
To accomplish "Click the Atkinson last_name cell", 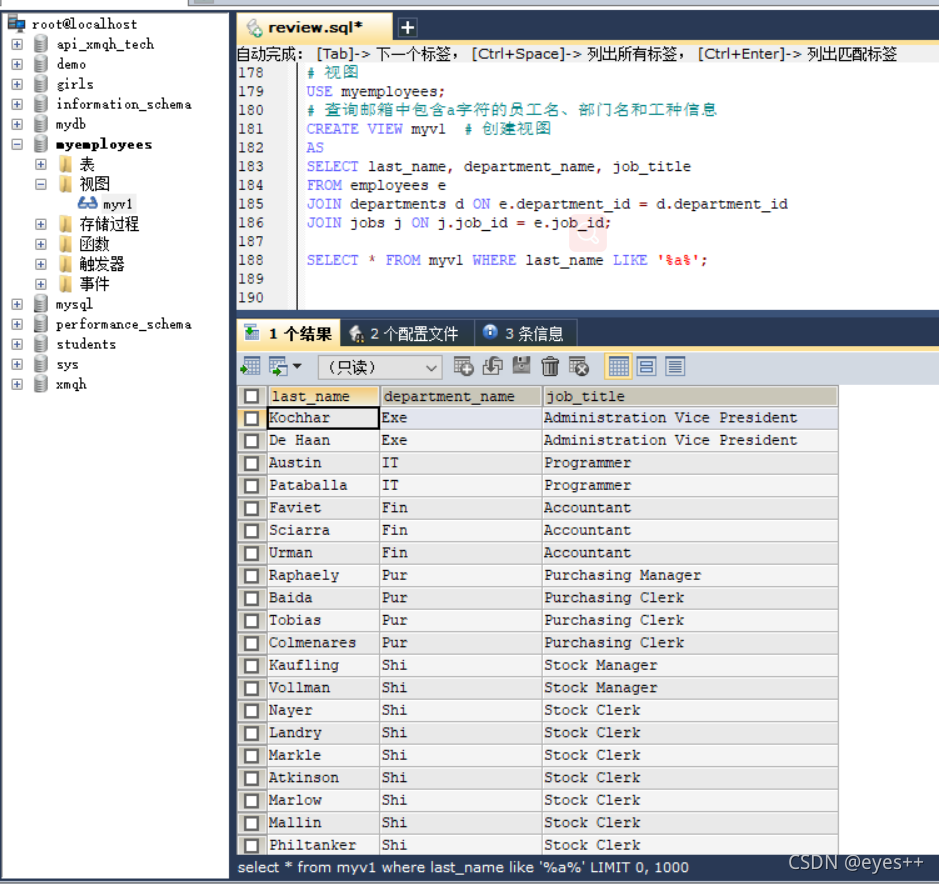I will 323,777.
